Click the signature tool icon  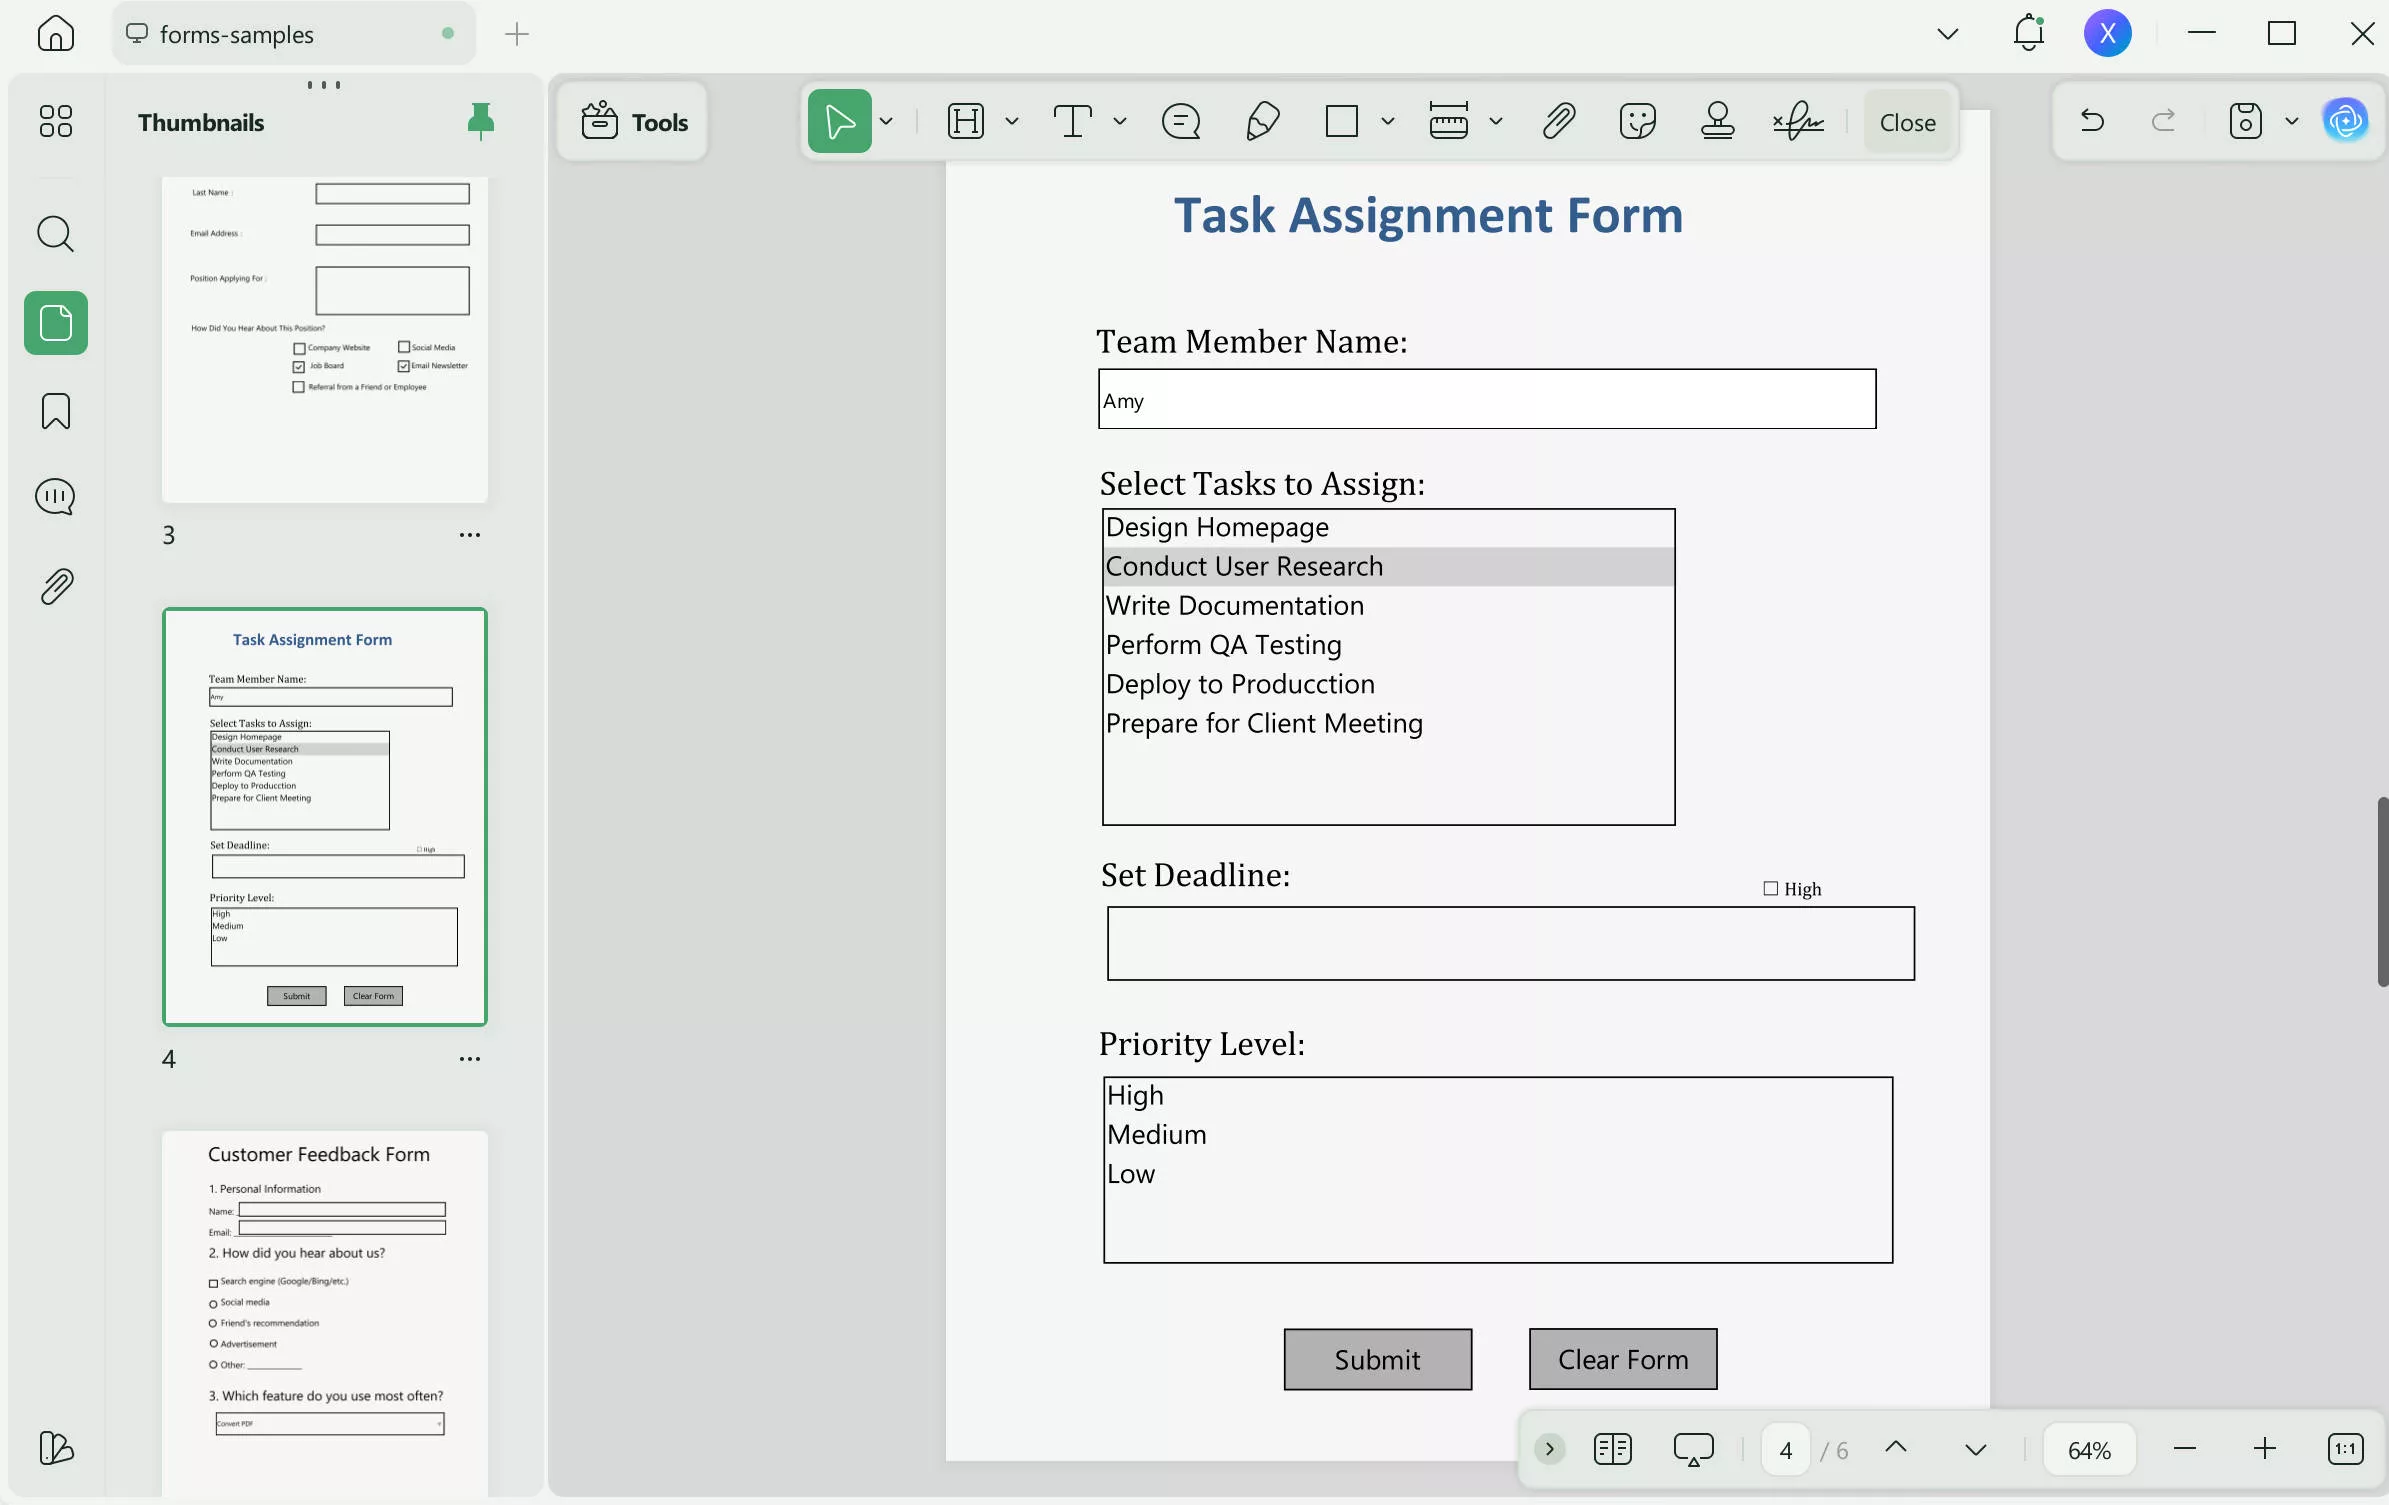tap(1798, 122)
